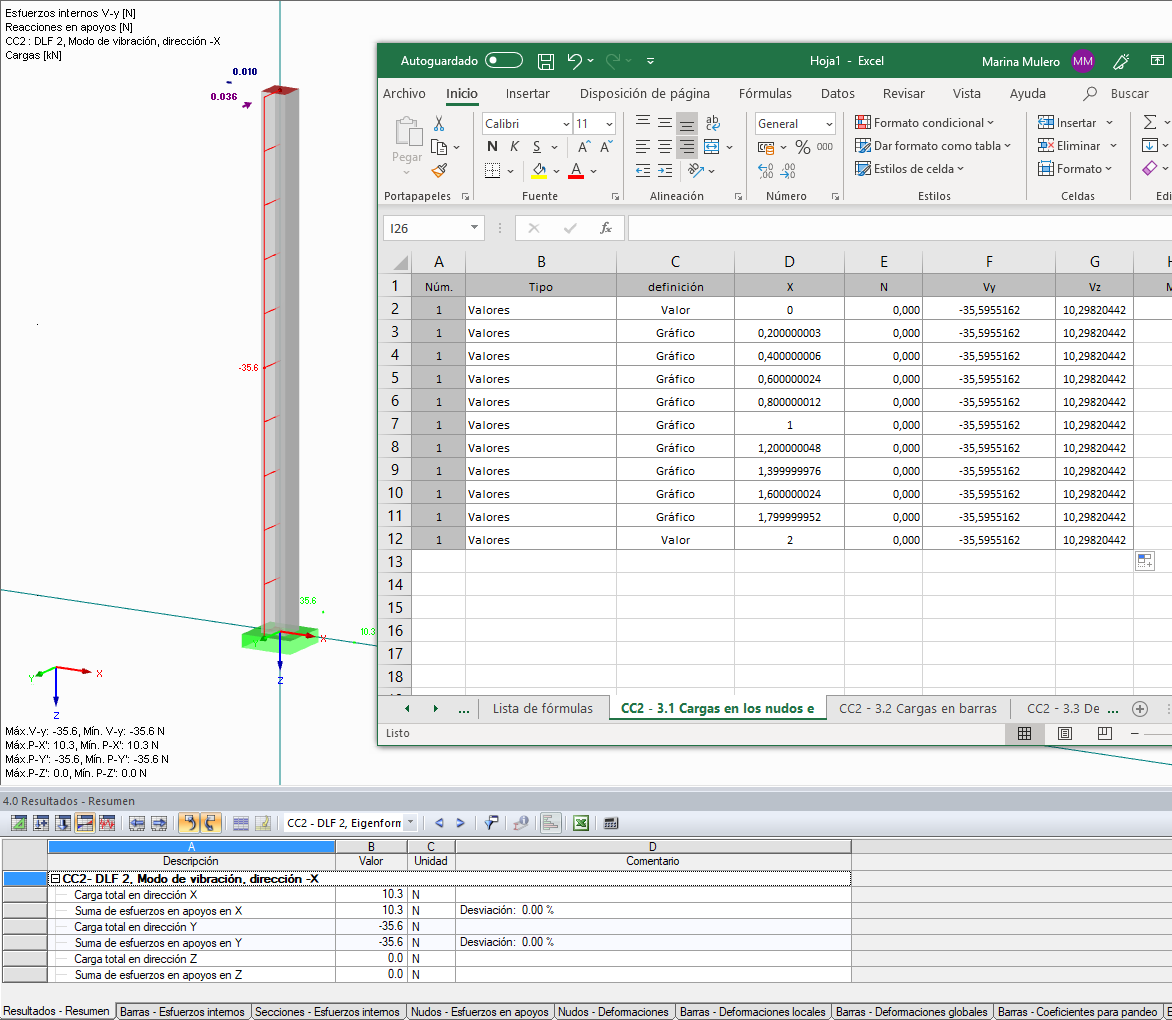This screenshot has width=1172, height=1020.
Task: Click the export to Excel icon in results toolbar
Action: 581,823
